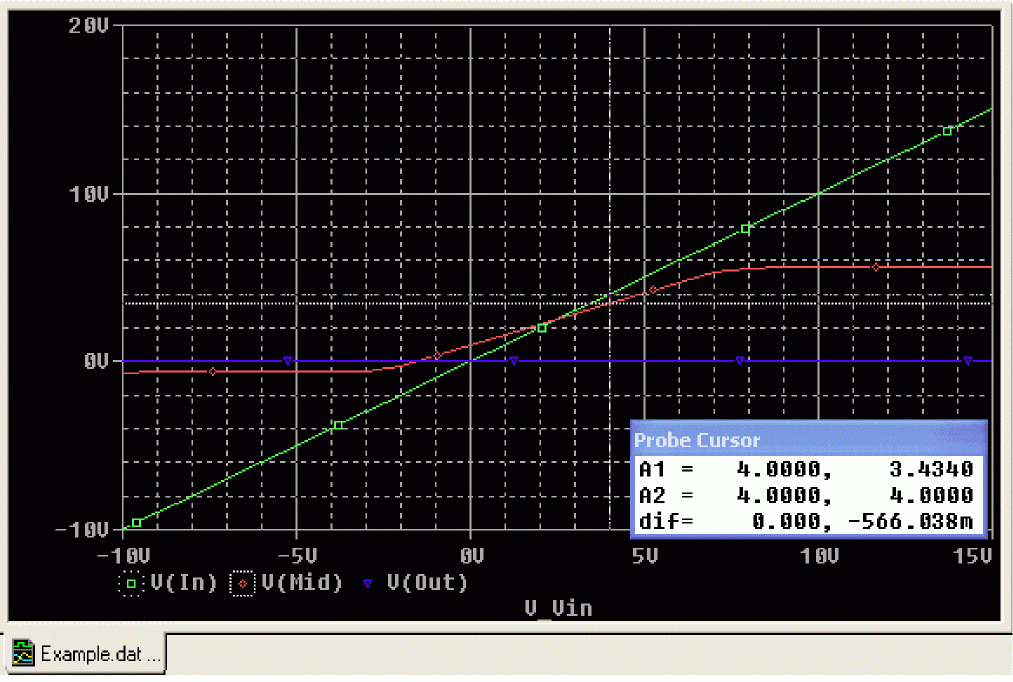This screenshot has width=1013, height=682.
Task: Click the V(Mid) trace label
Action: tap(302, 583)
